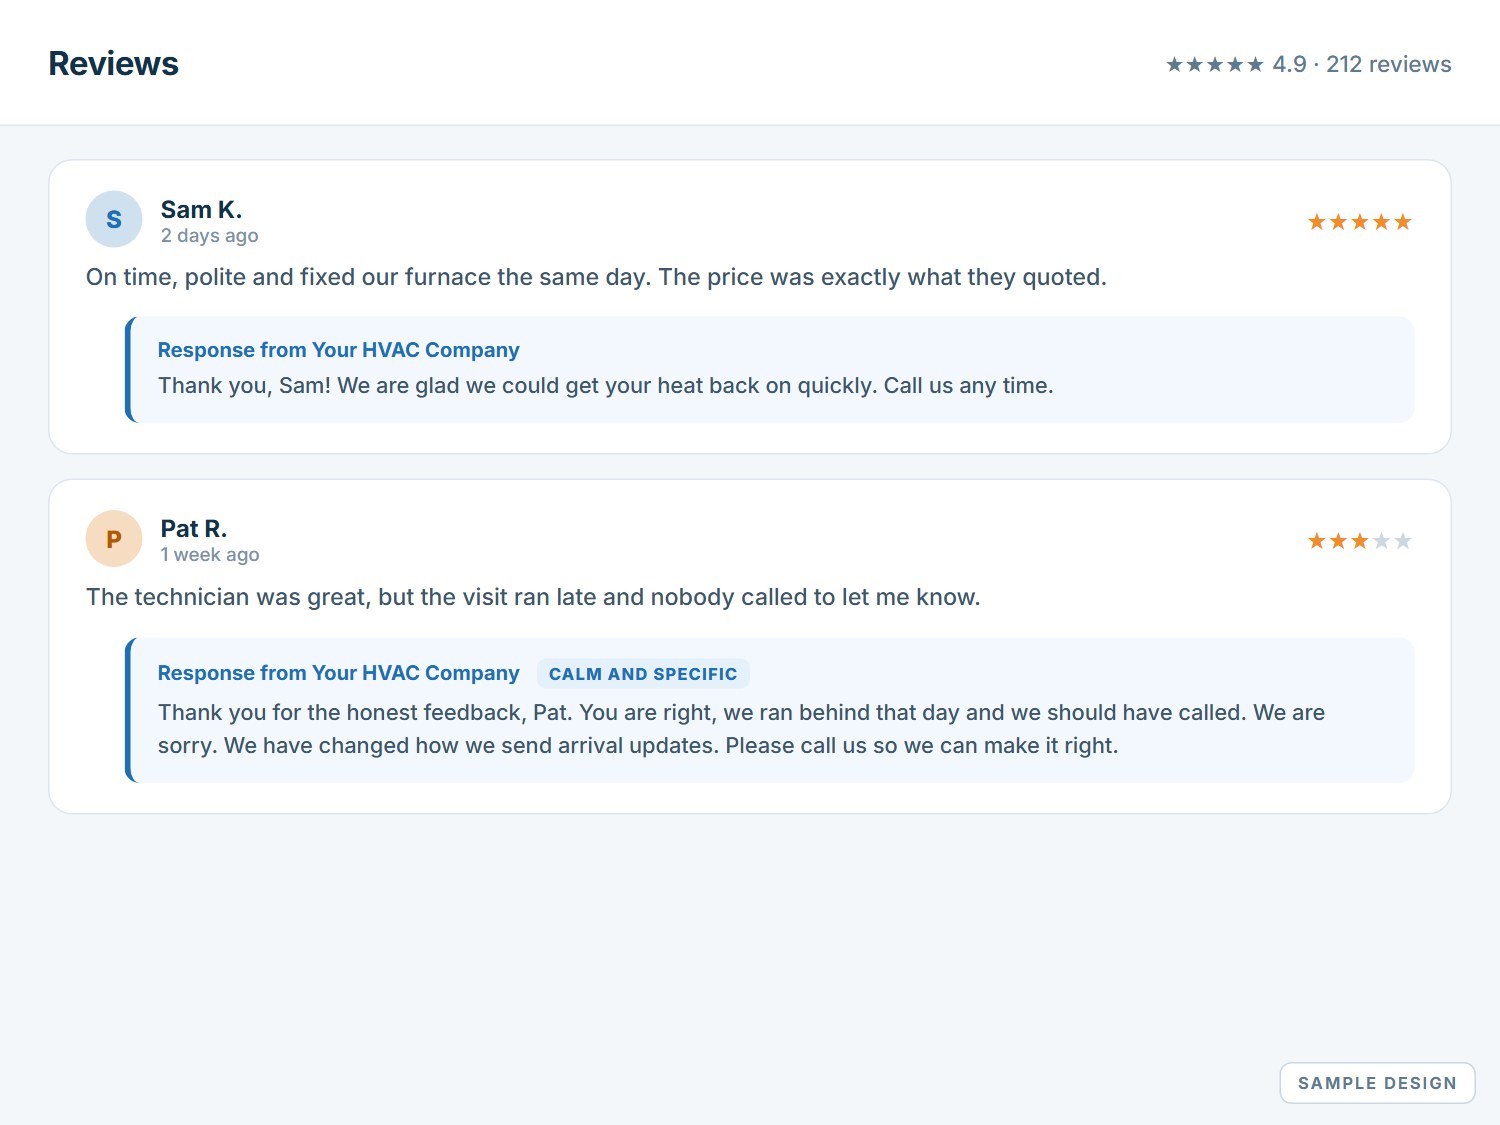
Task: Click the 'Calm and Specific' tag badge
Action: (643, 674)
